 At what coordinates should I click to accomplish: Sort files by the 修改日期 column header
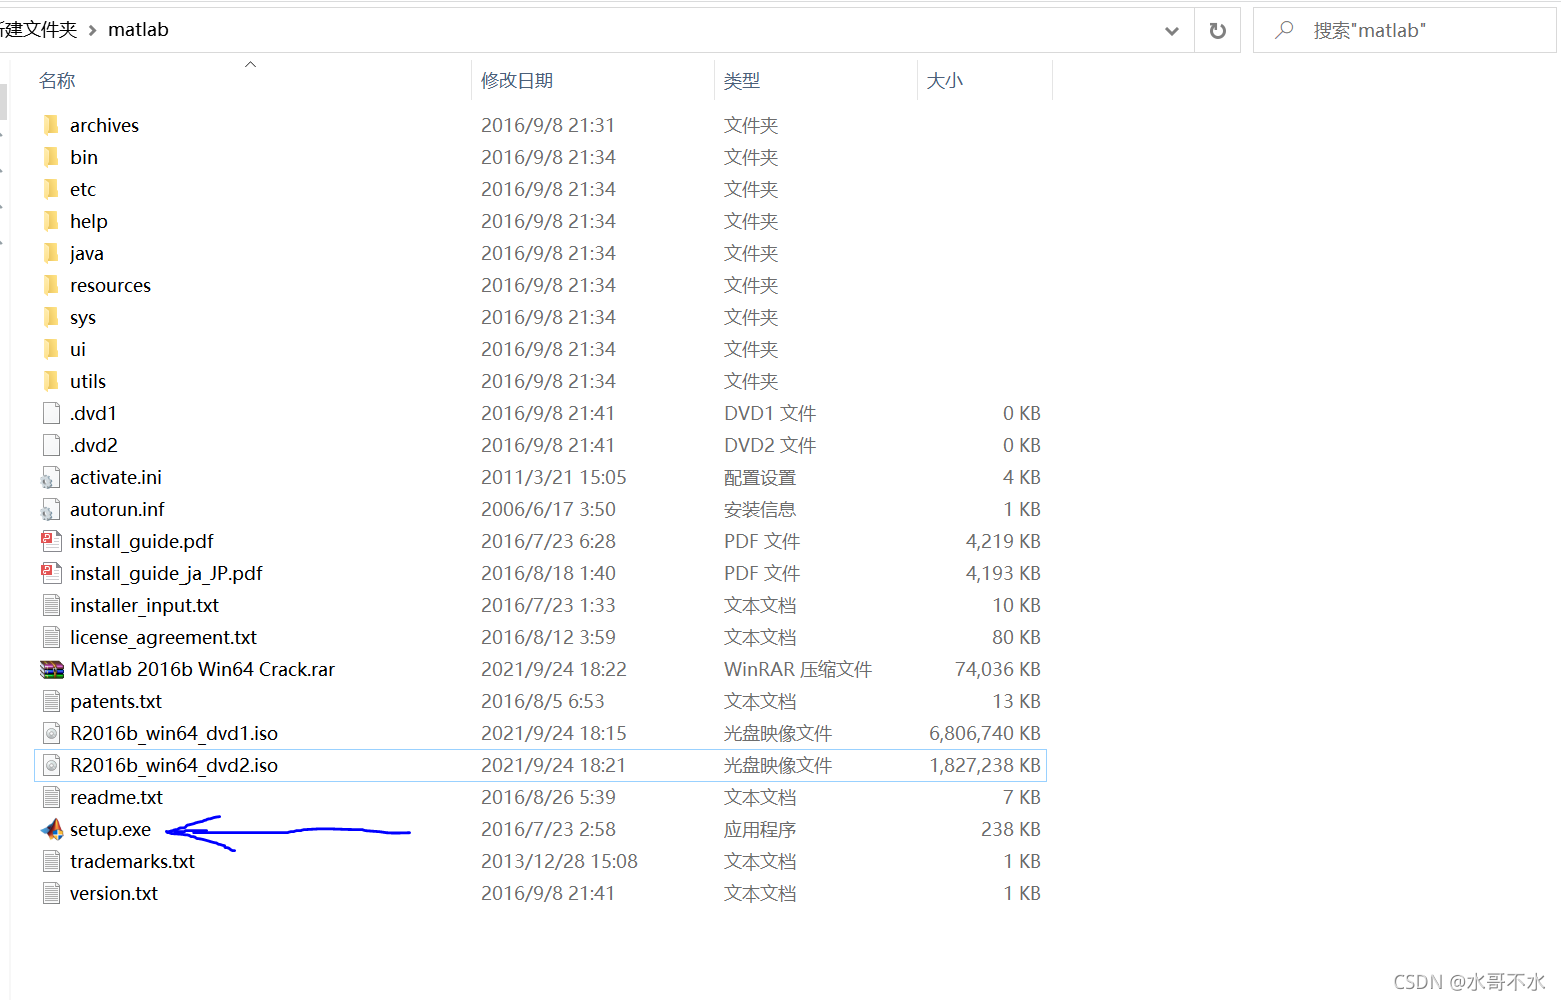click(517, 81)
